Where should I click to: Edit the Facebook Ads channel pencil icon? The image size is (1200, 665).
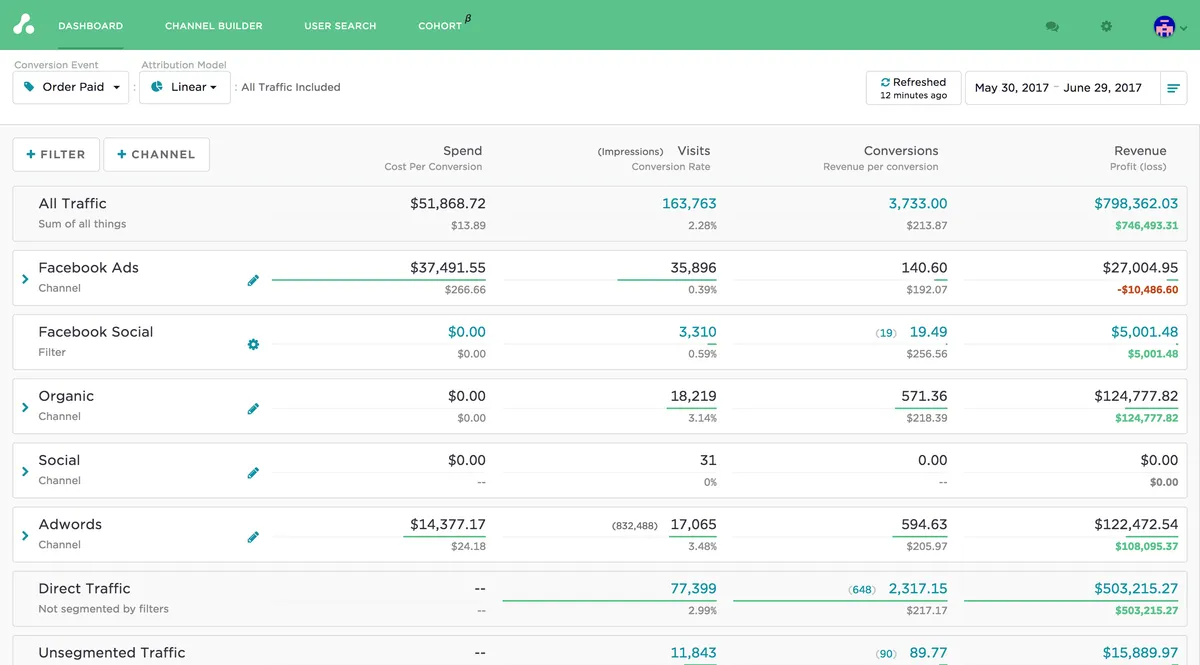253,281
